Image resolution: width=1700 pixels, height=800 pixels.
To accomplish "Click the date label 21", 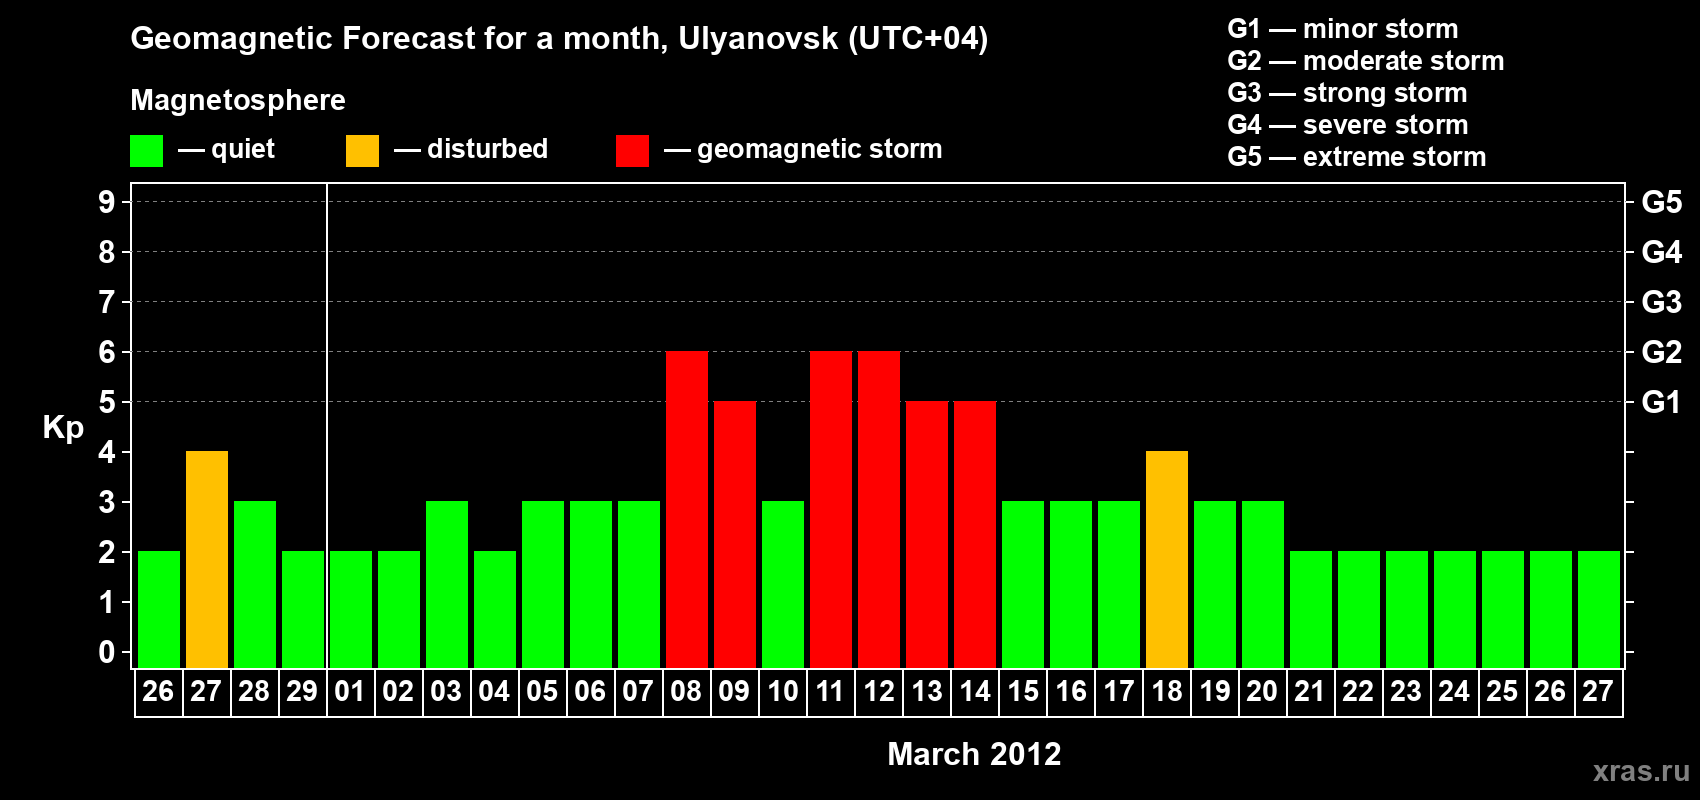I will (x=1310, y=692).
